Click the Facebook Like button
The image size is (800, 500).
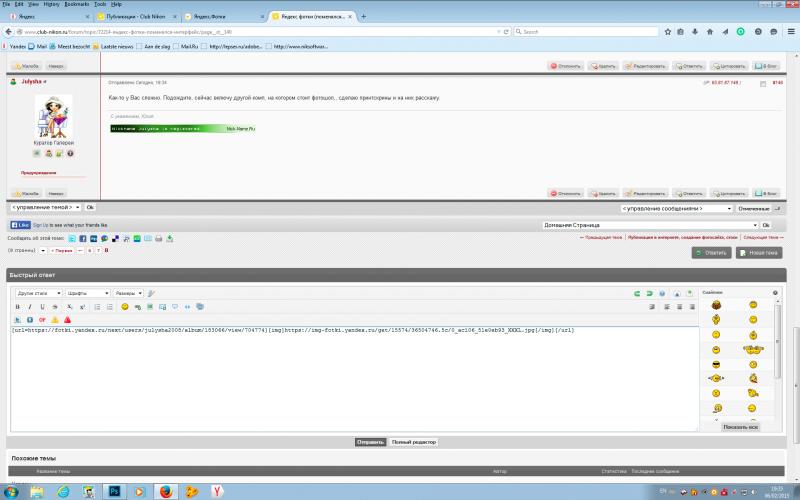(x=20, y=225)
